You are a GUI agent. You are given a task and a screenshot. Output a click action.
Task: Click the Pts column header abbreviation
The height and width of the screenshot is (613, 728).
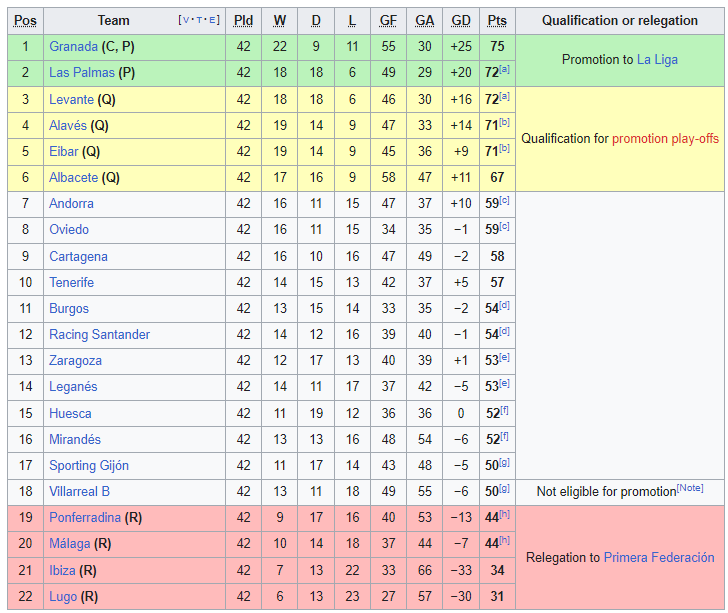point(497,20)
